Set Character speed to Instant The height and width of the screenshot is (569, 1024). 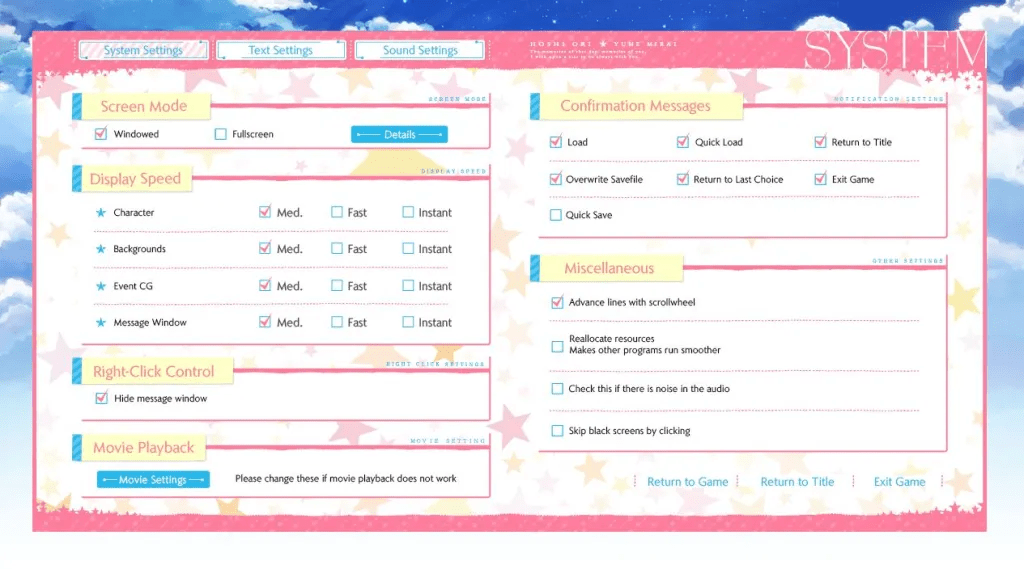click(x=408, y=212)
